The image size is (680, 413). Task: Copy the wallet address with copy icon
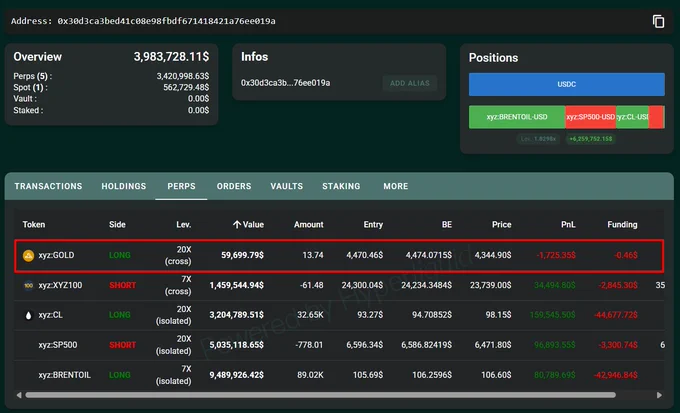click(658, 21)
